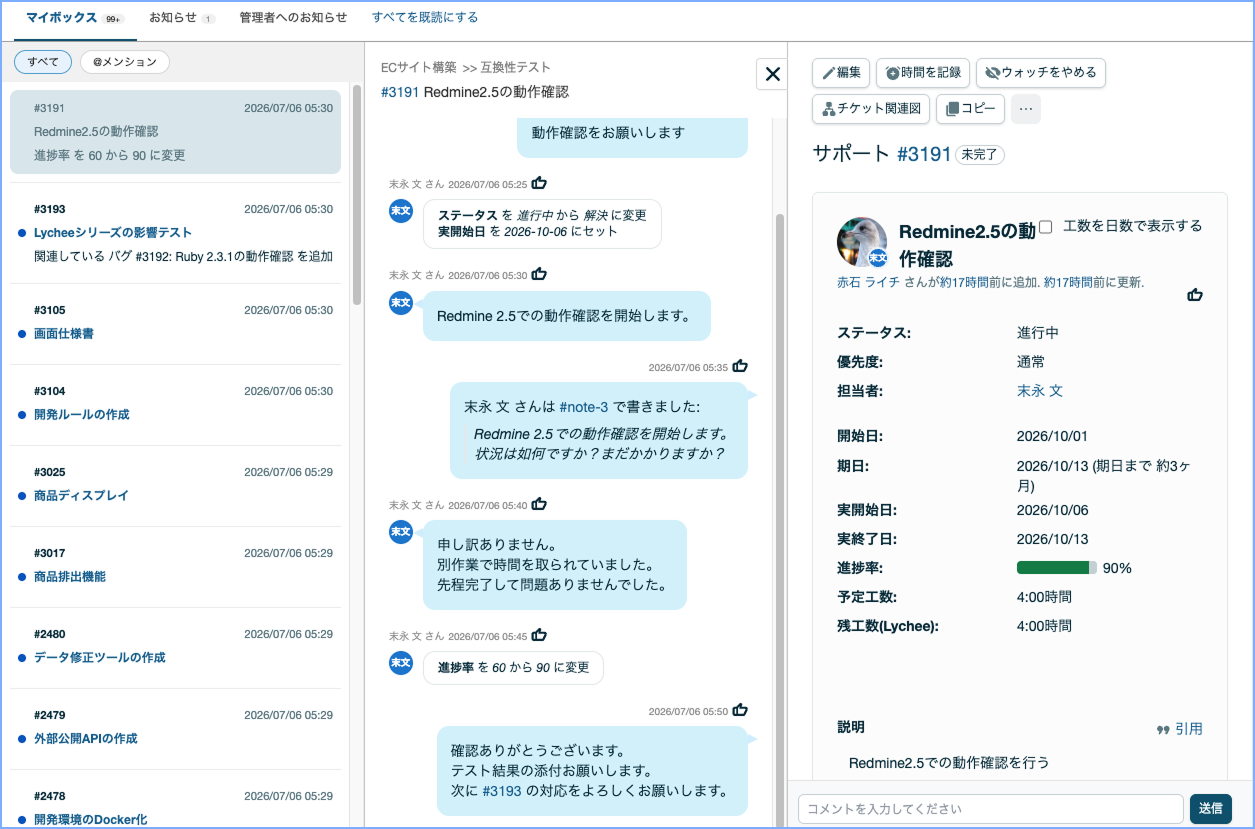
Task: Click 末文 avatar beside 05:45 entry
Action: tap(400, 662)
